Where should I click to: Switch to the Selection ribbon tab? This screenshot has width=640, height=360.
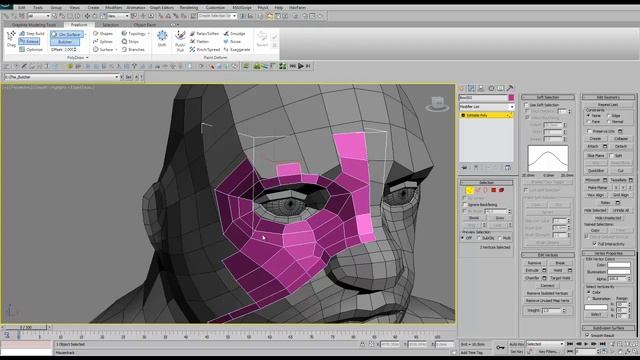coord(110,25)
